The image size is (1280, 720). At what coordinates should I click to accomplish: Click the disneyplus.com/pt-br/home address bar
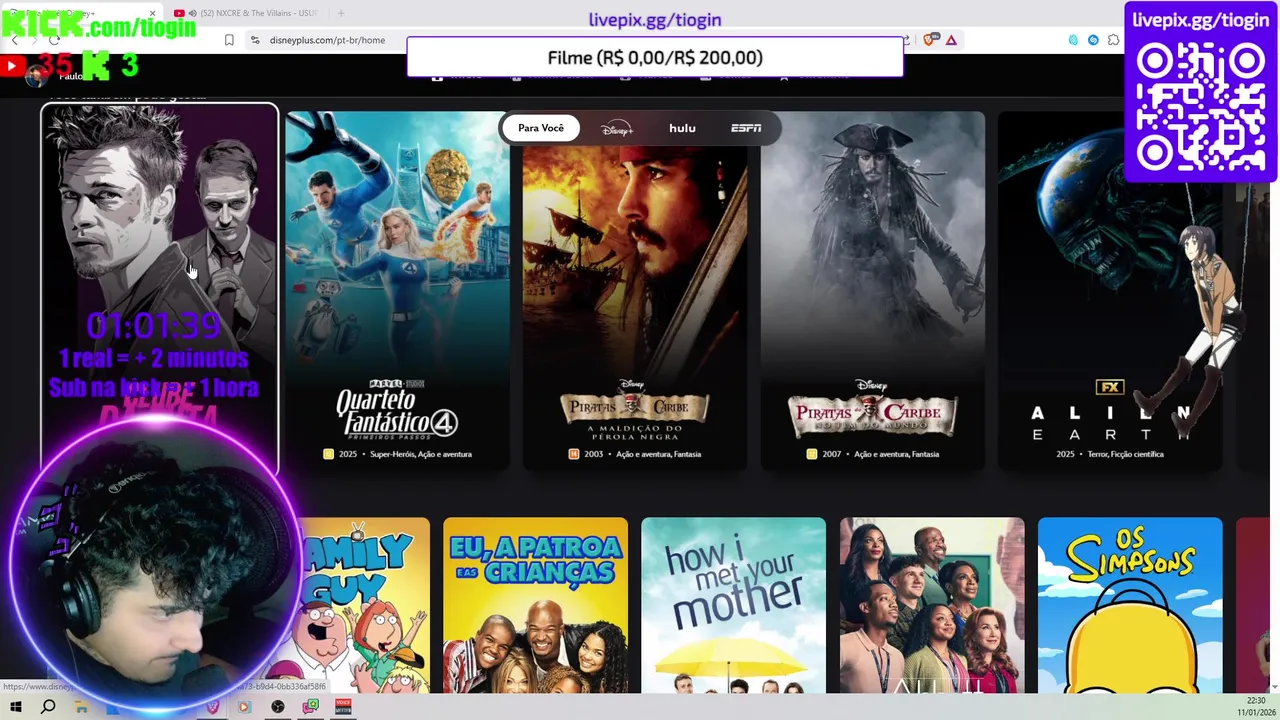(327, 40)
